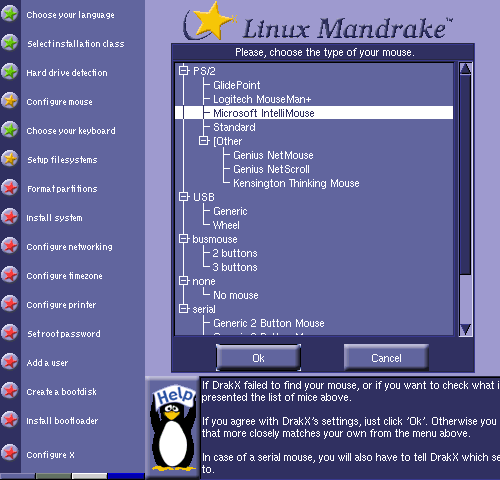Choose Kensington Thinking Mouse entry

coord(296,183)
